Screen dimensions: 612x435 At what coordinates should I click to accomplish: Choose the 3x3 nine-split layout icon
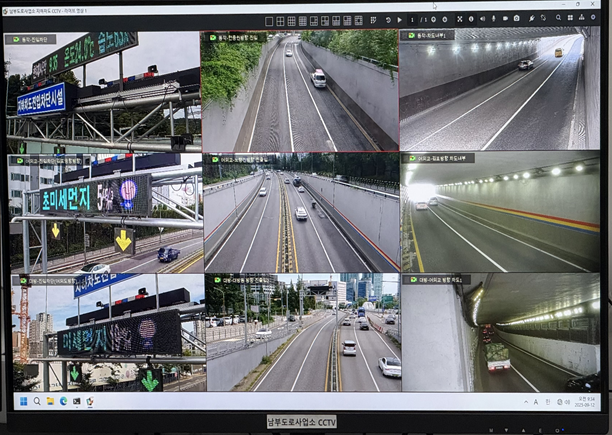pos(291,20)
